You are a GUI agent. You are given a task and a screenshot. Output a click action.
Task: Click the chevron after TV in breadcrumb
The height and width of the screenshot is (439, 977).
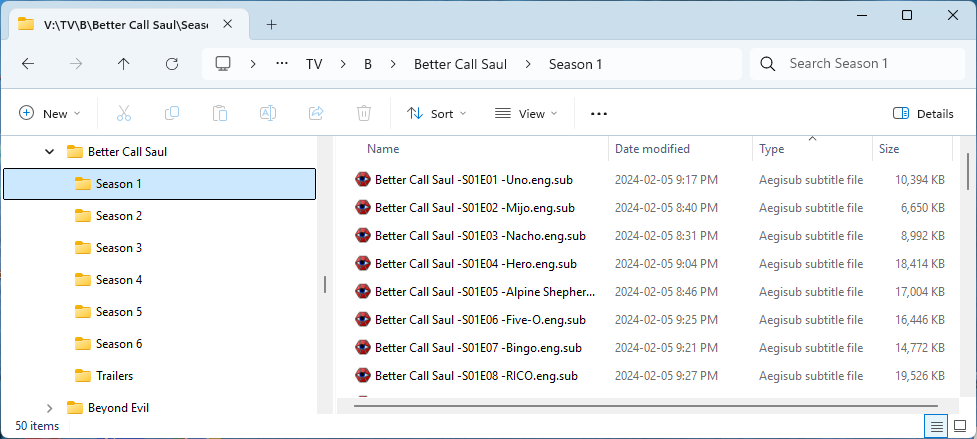click(x=343, y=64)
